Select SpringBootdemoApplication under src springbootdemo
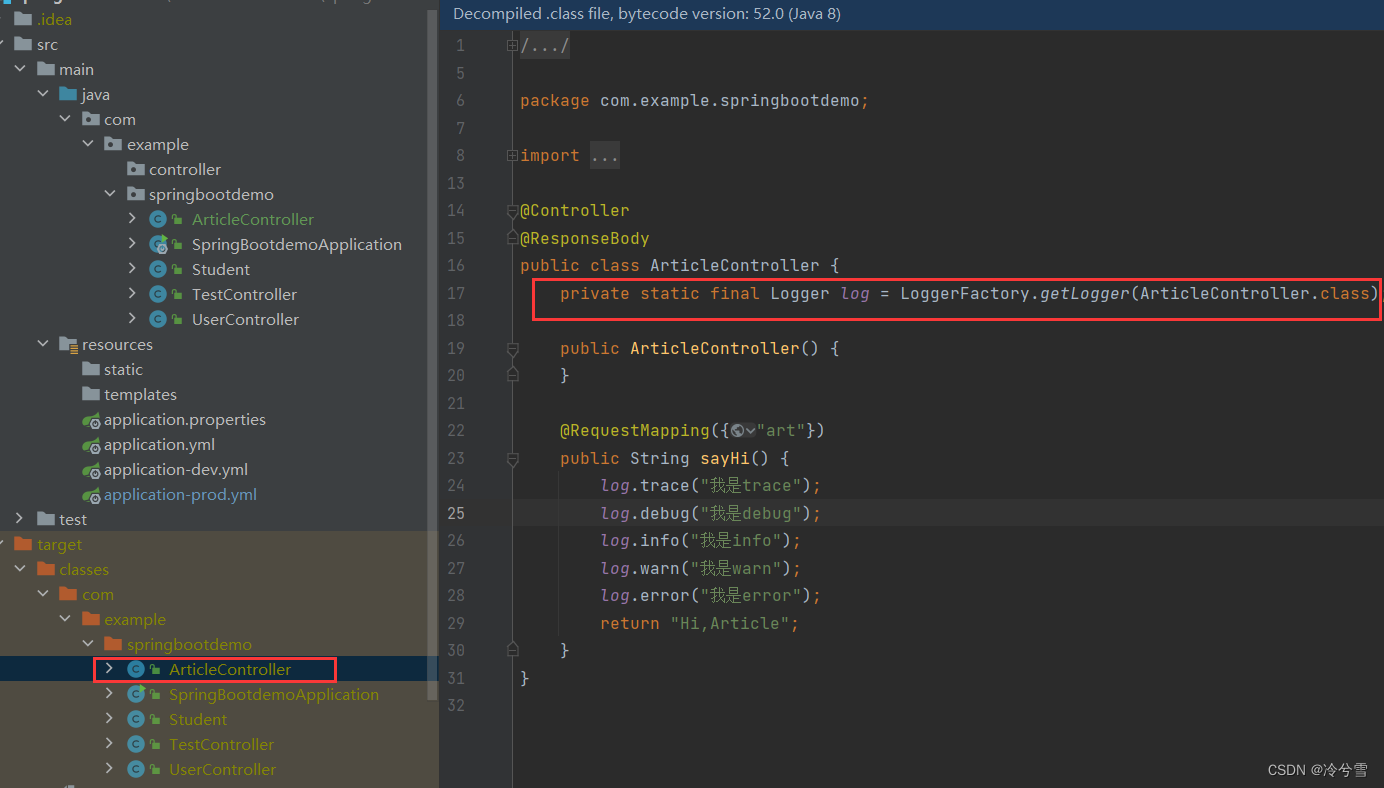1384x788 pixels. tap(297, 244)
